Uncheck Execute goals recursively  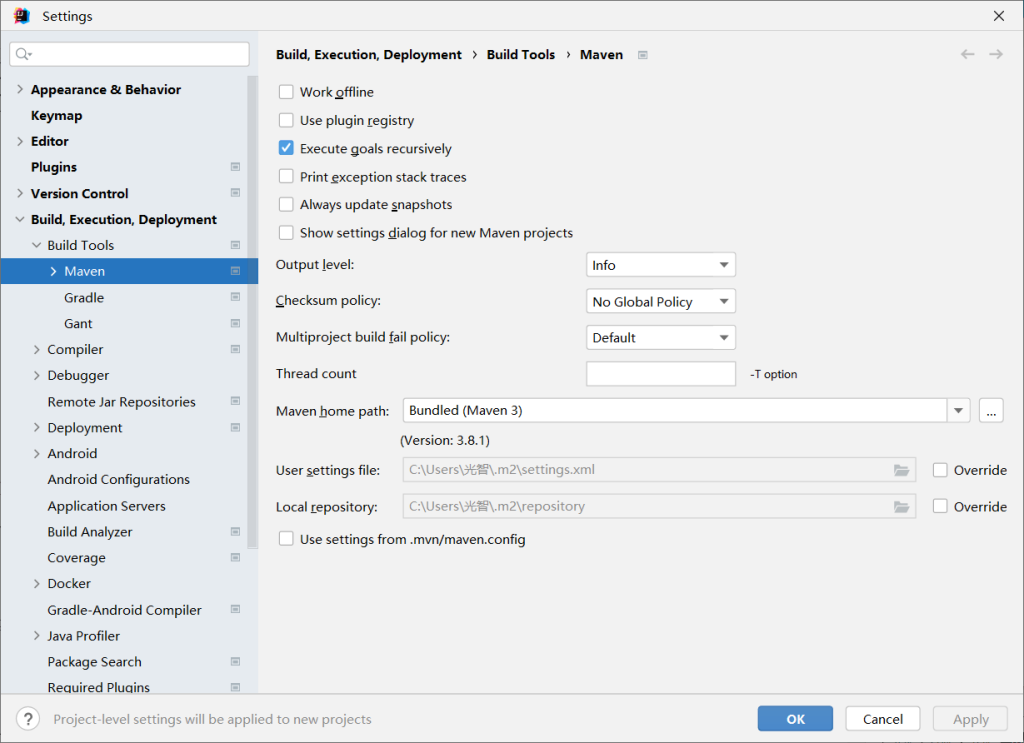tap(287, 148)
